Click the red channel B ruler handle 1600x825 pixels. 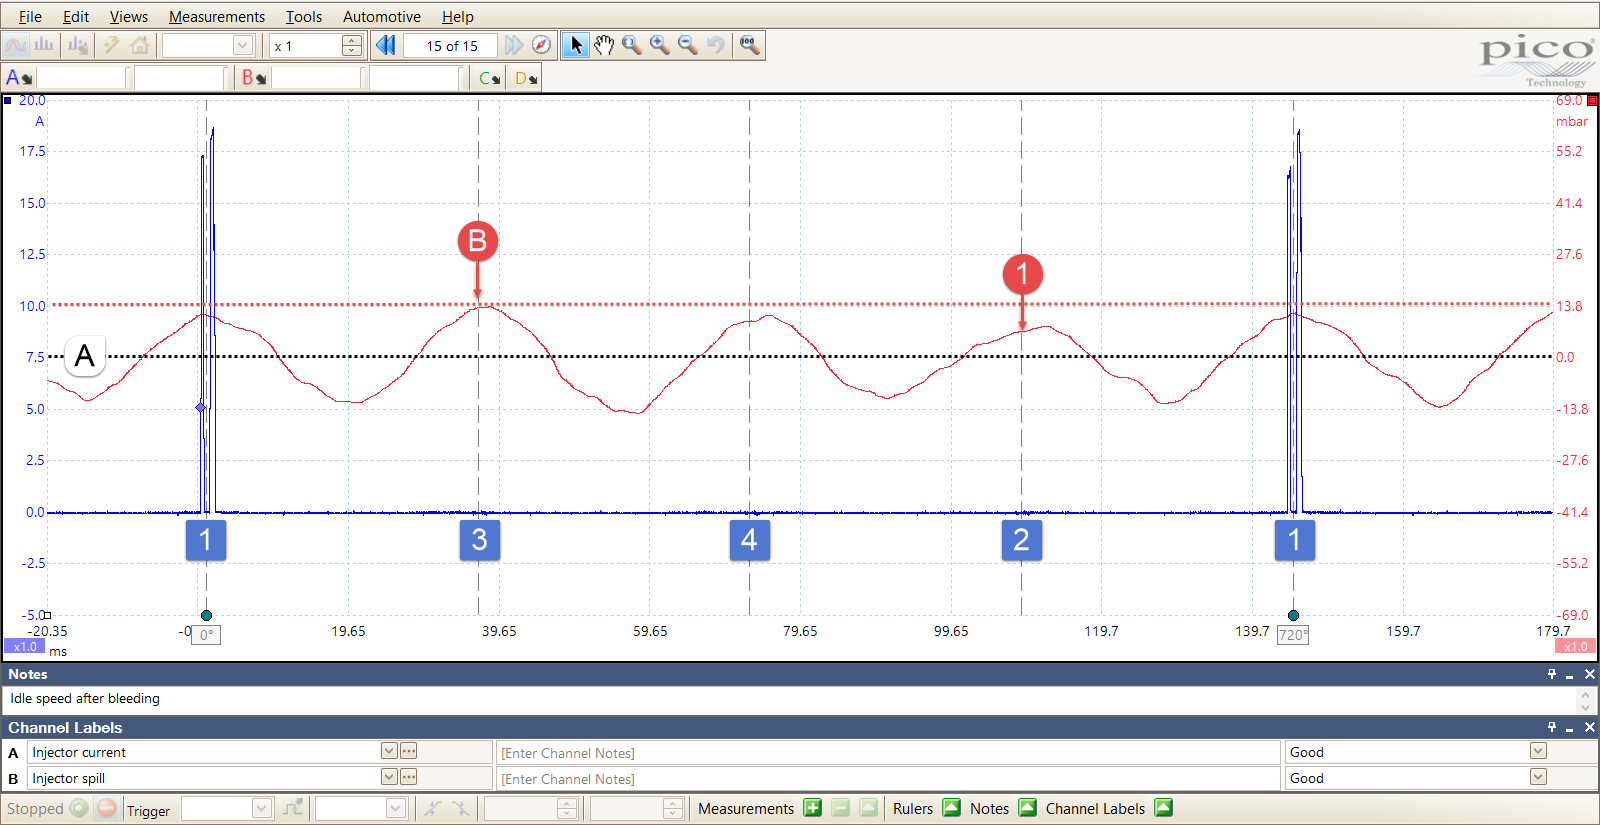coord(1592,100)
